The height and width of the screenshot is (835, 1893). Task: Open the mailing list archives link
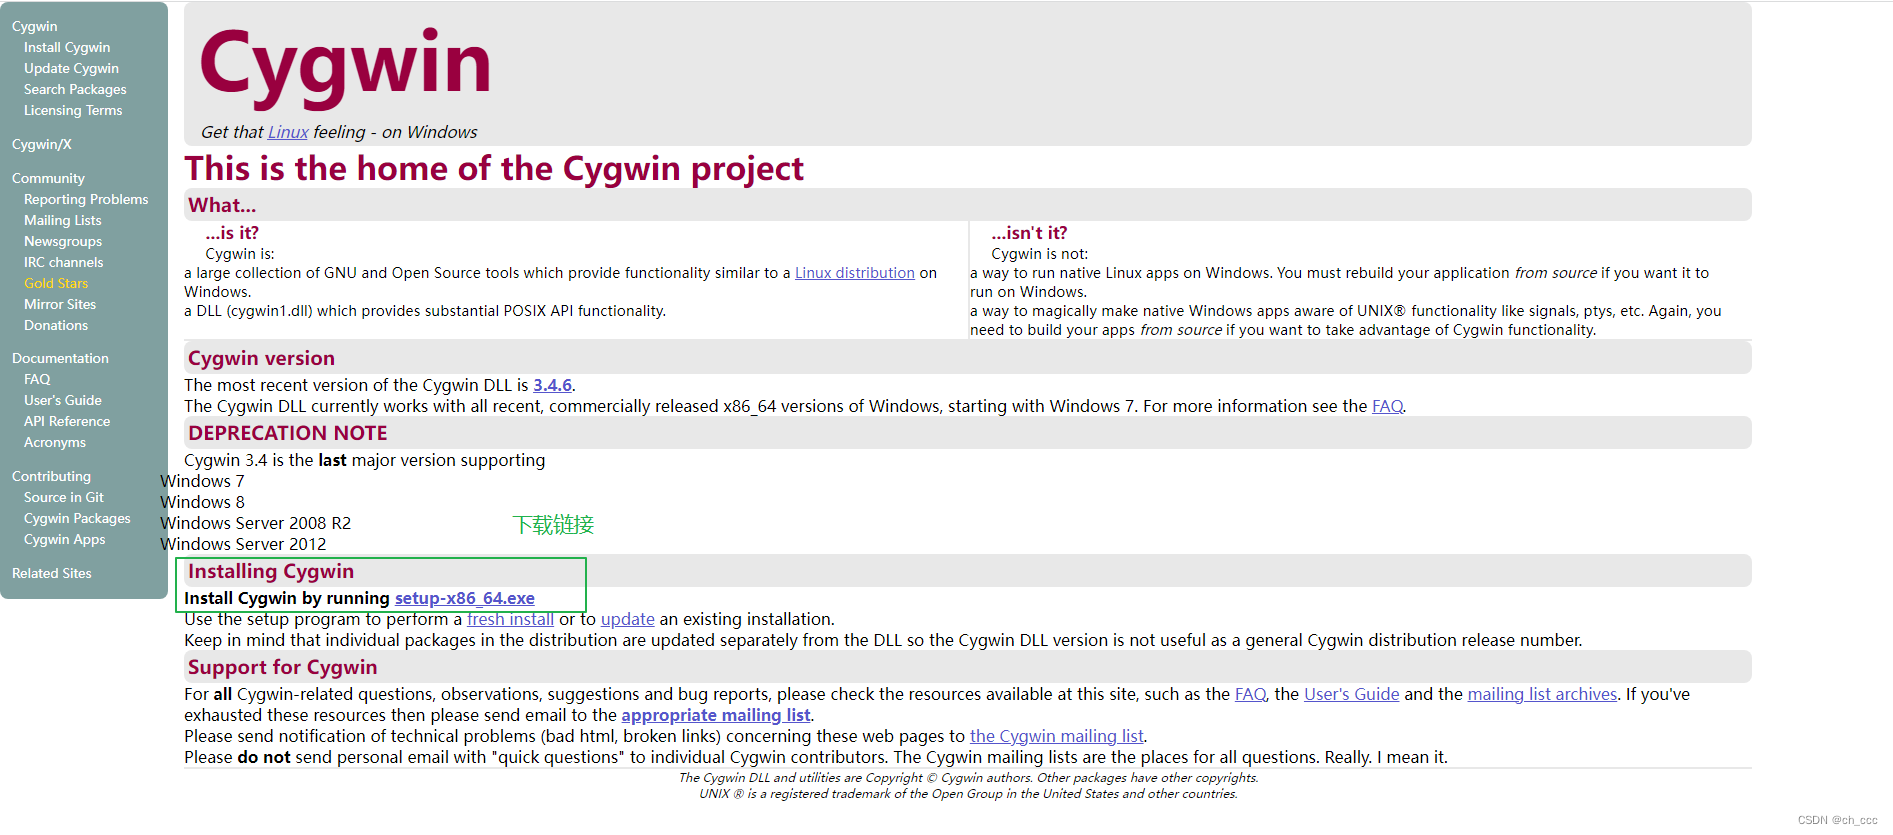pyautogui.click(x=1542, y=694)
